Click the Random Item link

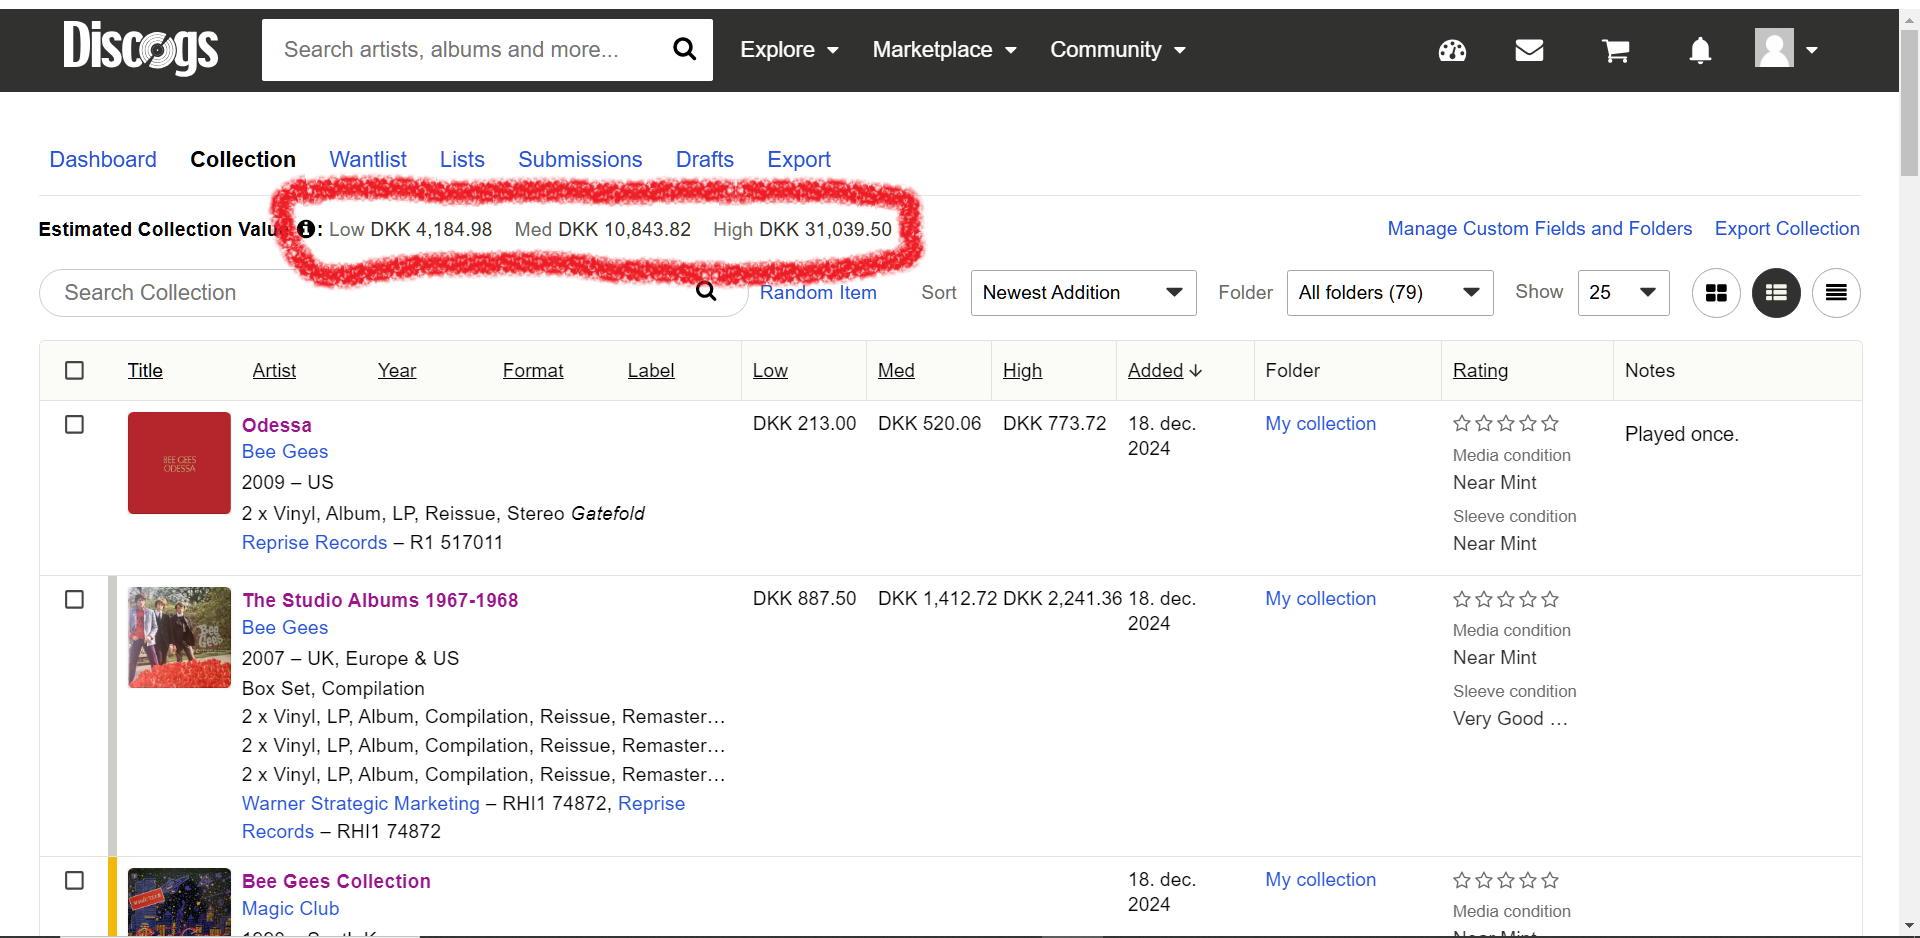pos(818,292)
